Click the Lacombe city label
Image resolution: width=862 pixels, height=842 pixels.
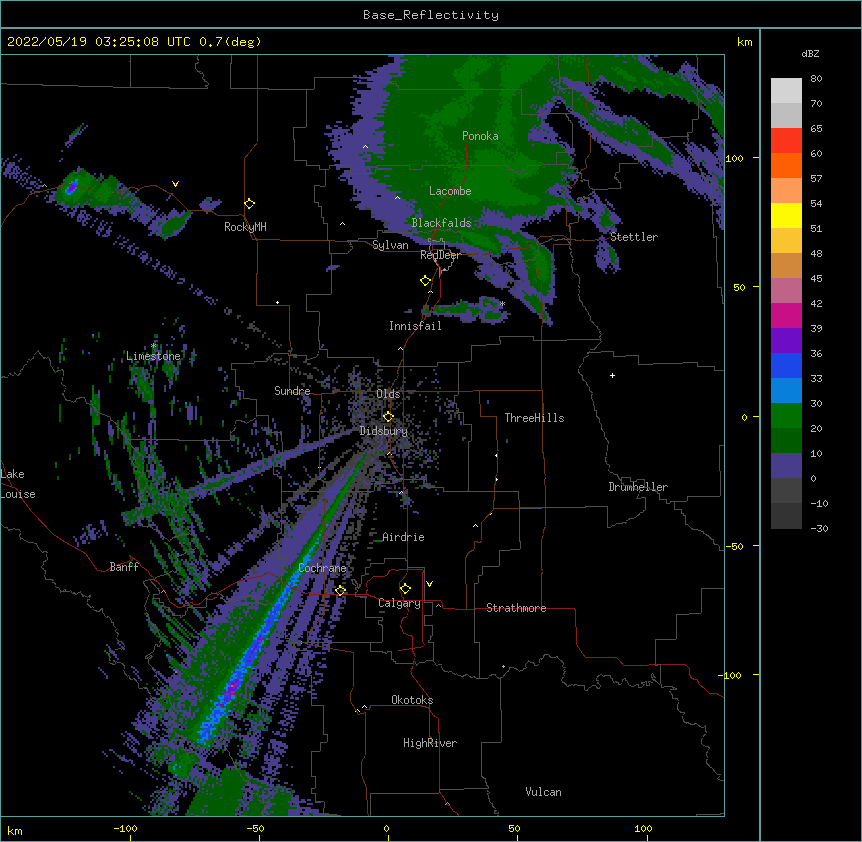tap(450, 191)
